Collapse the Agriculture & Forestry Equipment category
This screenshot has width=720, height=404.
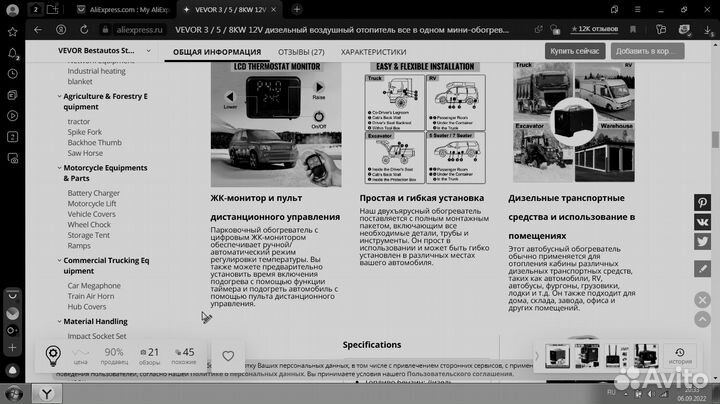point(59,96)
